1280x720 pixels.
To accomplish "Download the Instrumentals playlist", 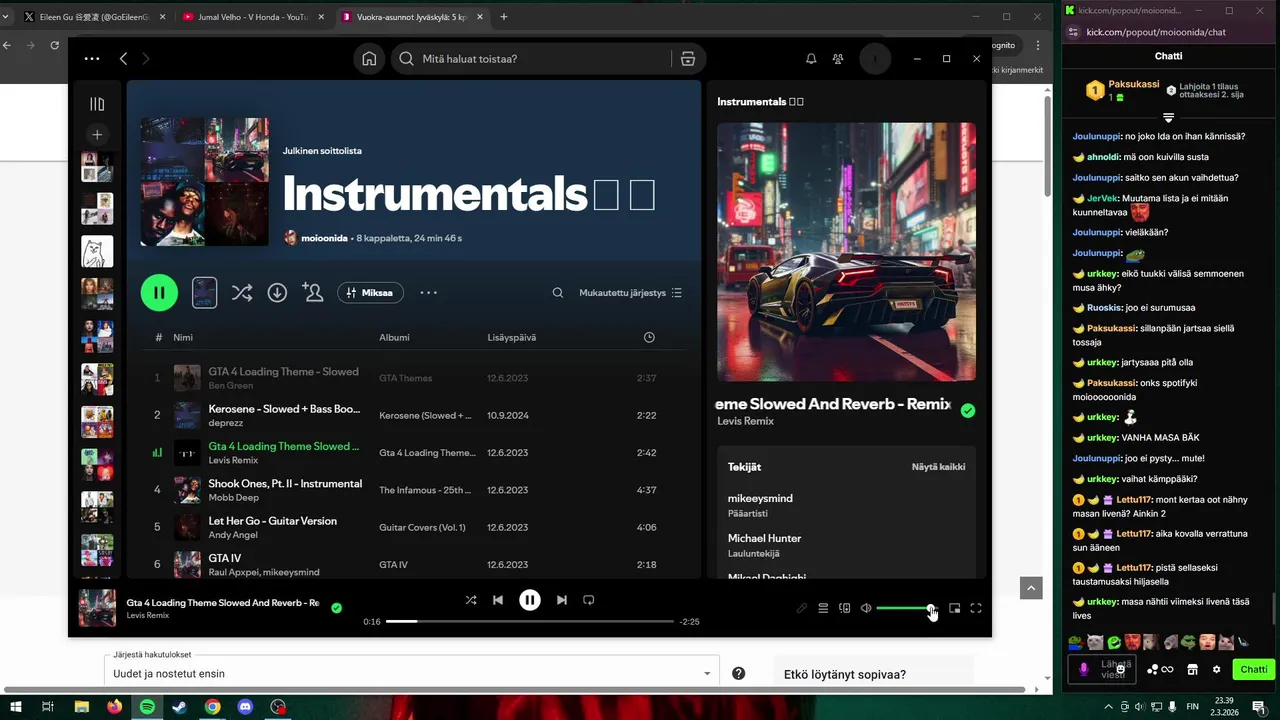I will [277, 293].
